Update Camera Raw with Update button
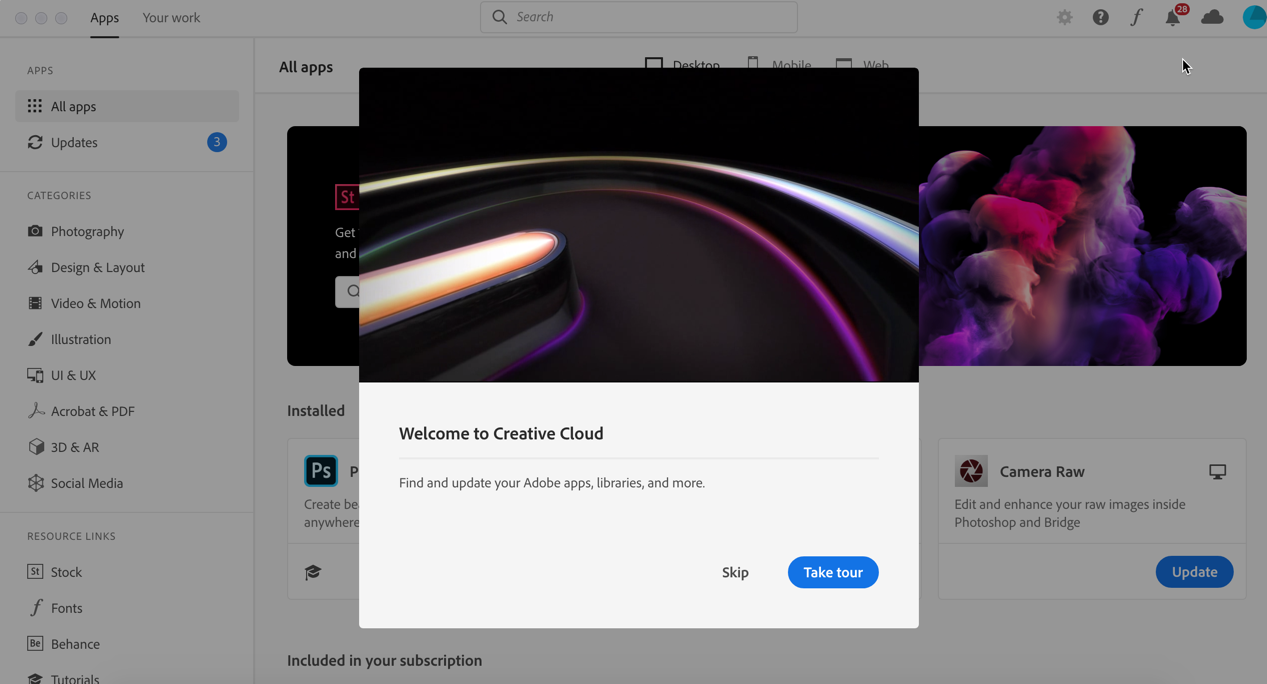Screen dimensions: 1267x684 1194,572
